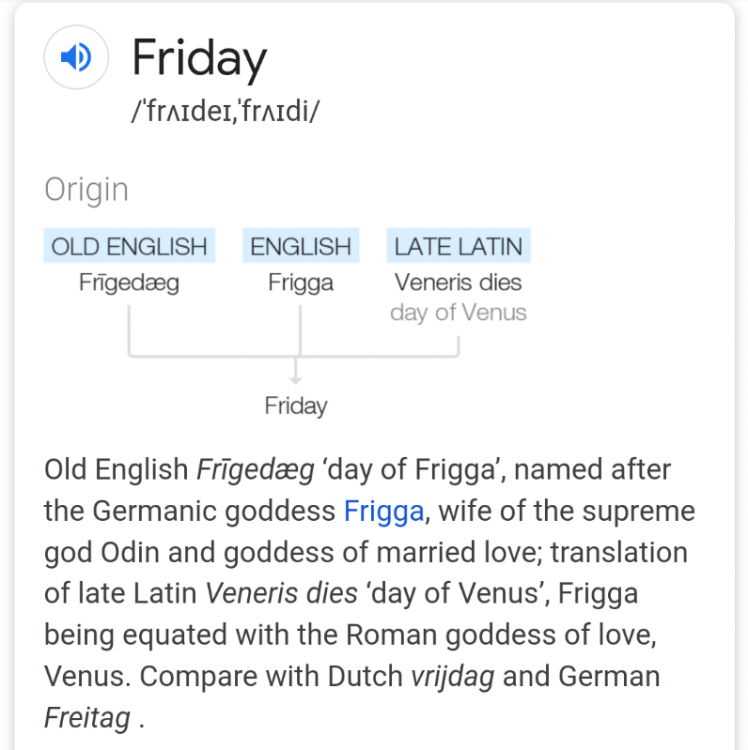Select the ENGLISH label above Frigga
This screenshot has width=748, height=750.
[301, 246]
